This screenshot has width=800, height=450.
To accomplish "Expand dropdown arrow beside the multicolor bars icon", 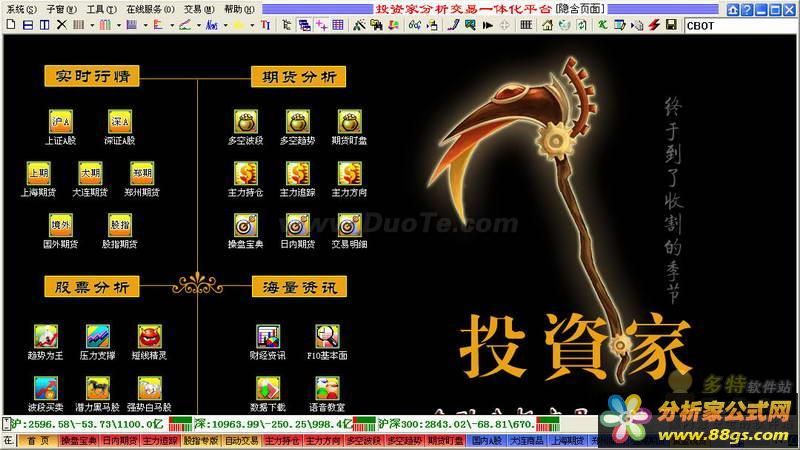I will coord(118,25).
